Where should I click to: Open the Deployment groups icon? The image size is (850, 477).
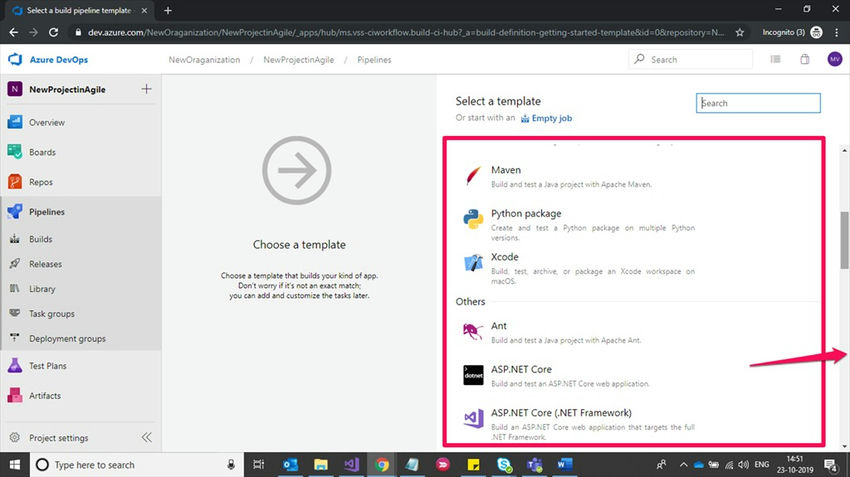click(x=15, y=338)
